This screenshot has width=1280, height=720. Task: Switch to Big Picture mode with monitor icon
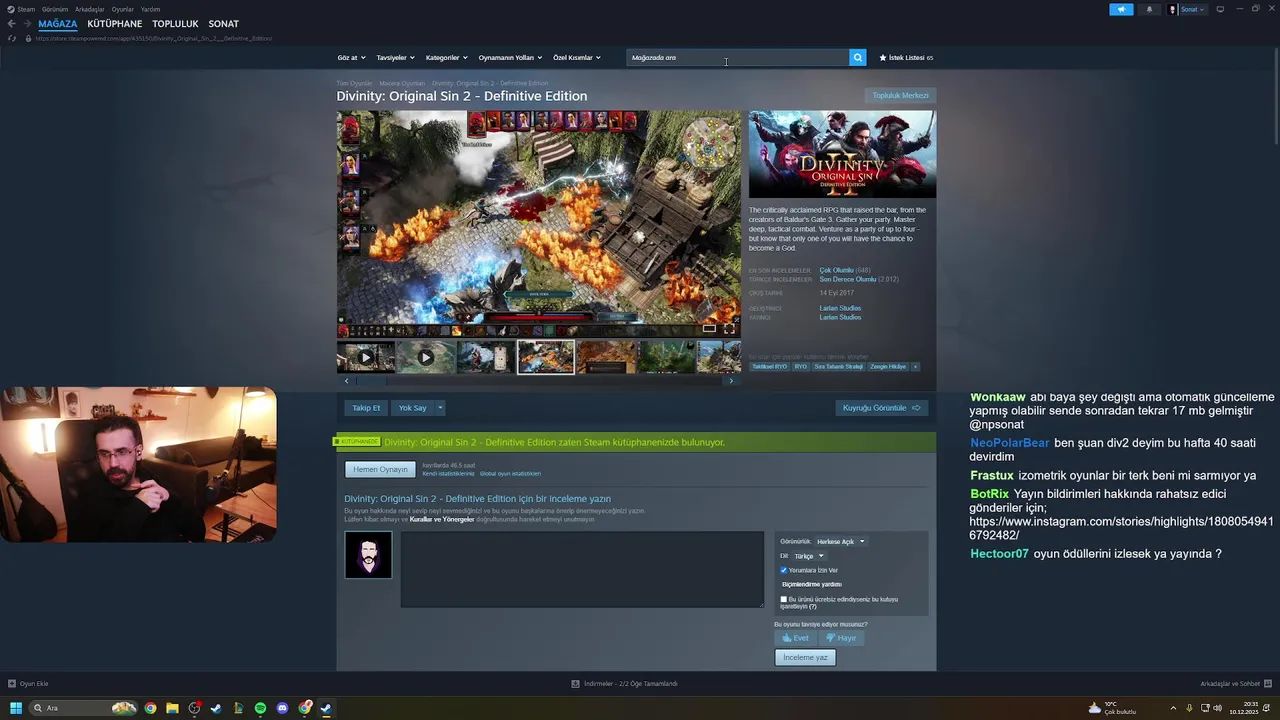pos(1220,9)
